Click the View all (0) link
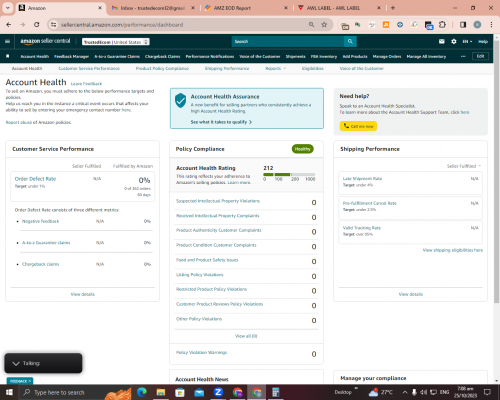500x400 pixels. pyautogui.click(x=246, y=336)
